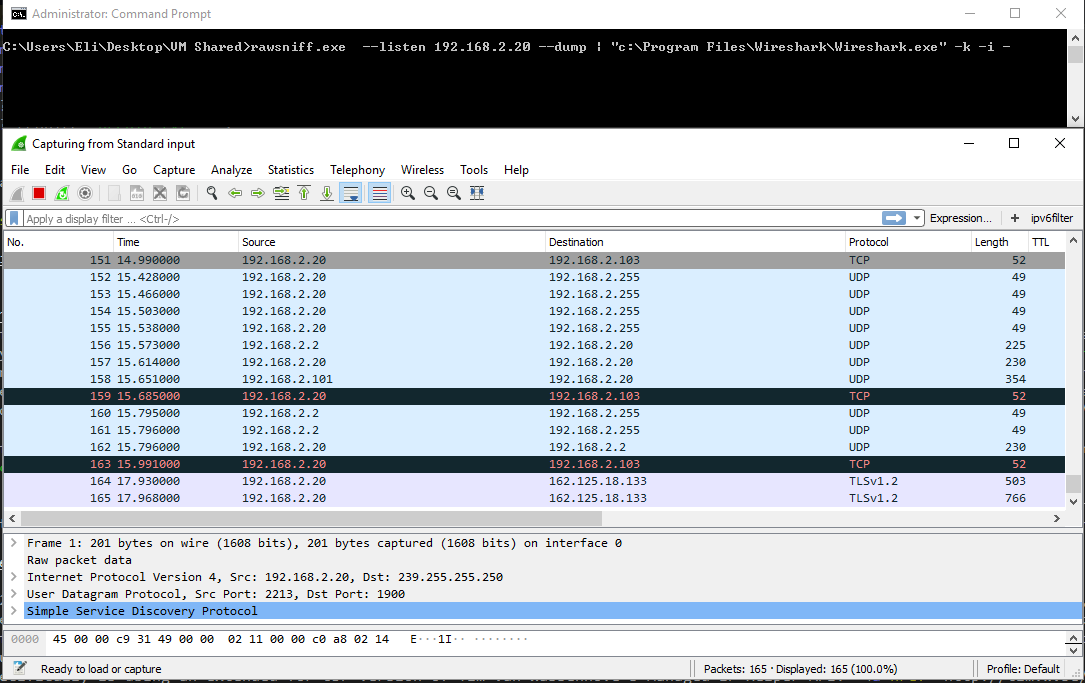Click the Save capture file icon
This screenshot has width=1085, height=683.
[x=137, y=194]
